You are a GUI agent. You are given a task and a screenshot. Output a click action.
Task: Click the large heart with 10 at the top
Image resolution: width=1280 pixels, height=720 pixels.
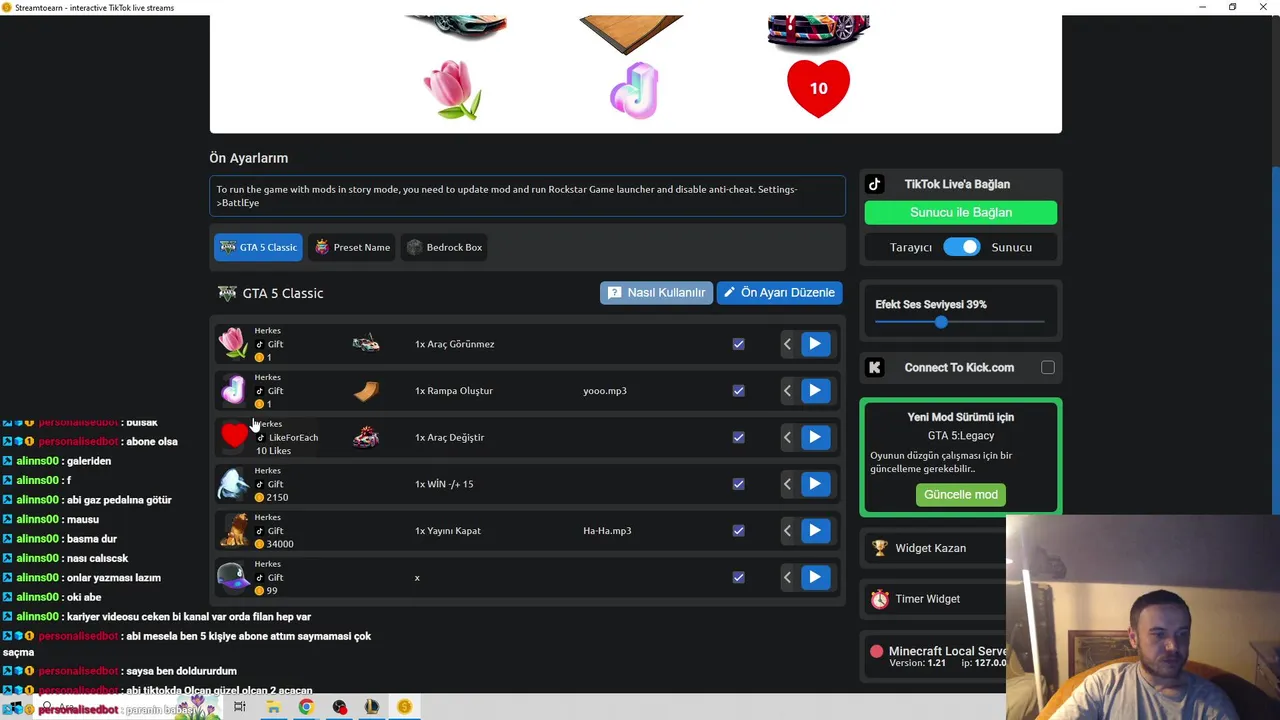pos(818,89)
